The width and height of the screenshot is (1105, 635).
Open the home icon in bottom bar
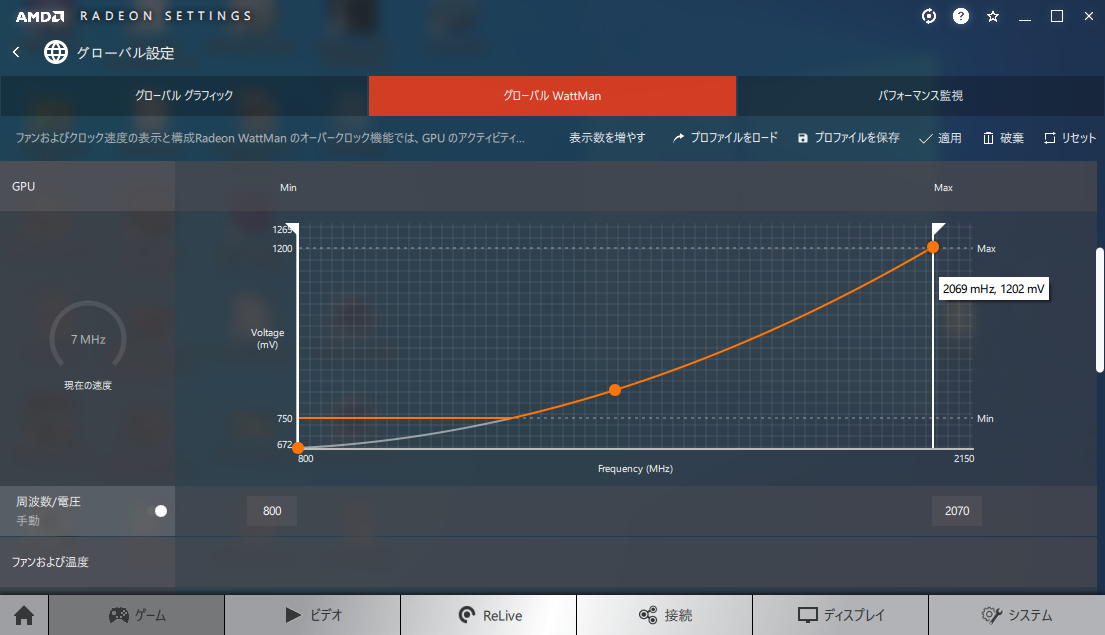pos(24,615)
